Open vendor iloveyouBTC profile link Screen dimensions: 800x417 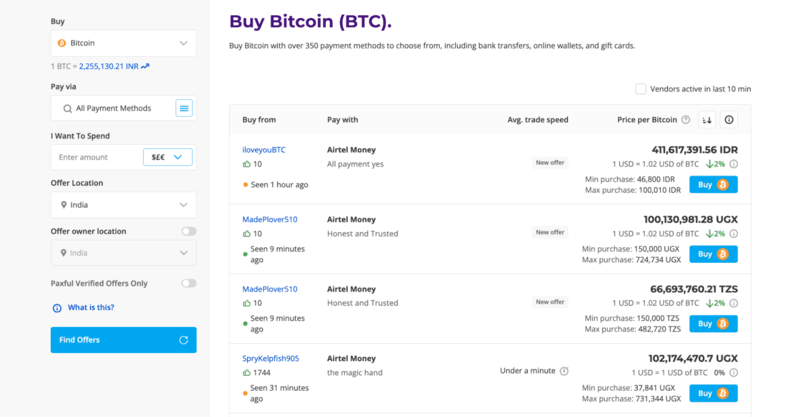[x=264, y=150]
